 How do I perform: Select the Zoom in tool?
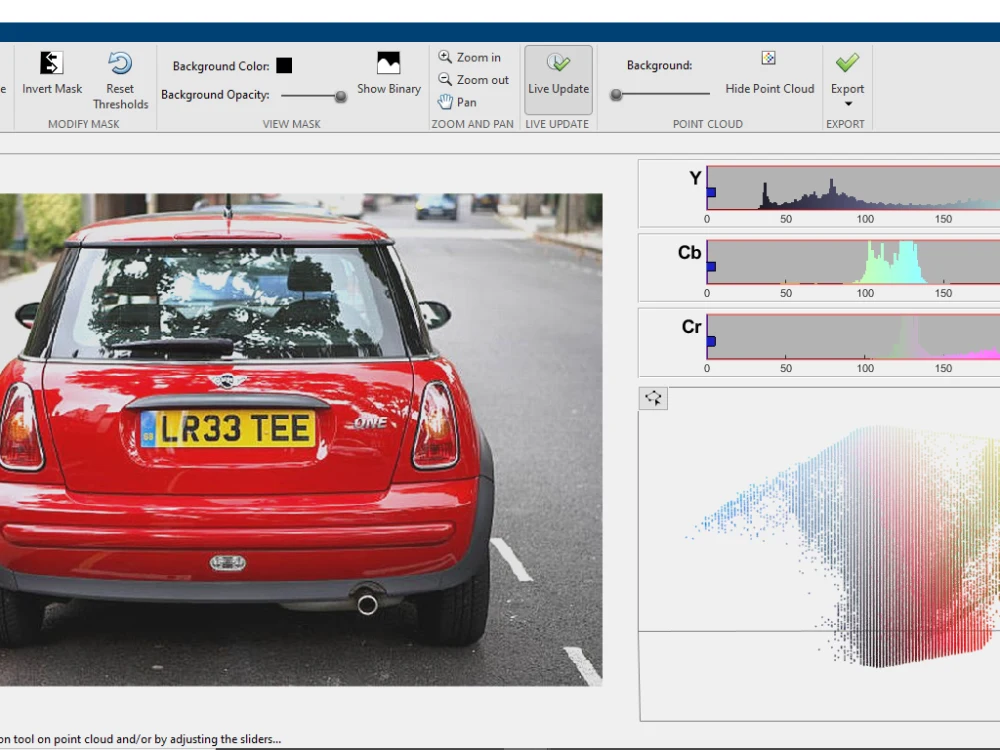click(x=469, y=57)
